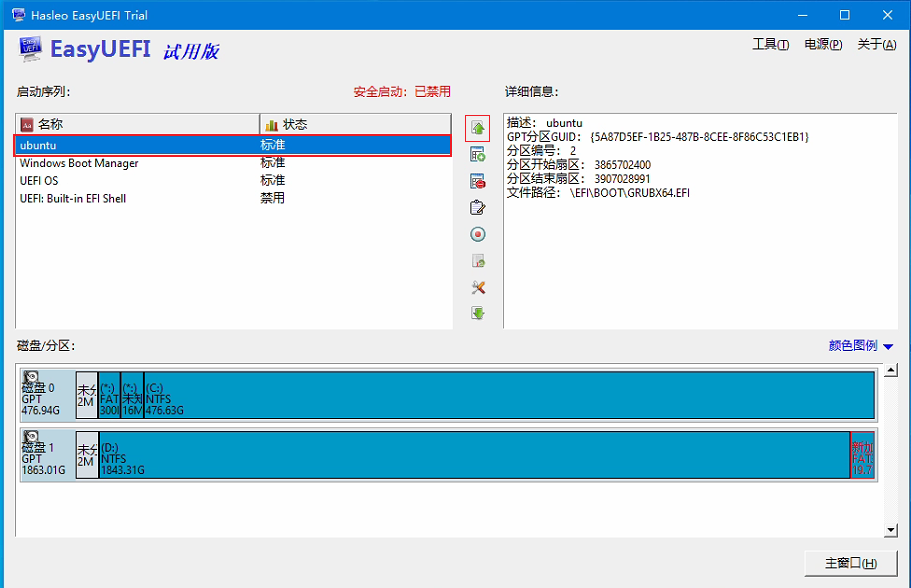Move the selected boot entry down

[478, 314]
